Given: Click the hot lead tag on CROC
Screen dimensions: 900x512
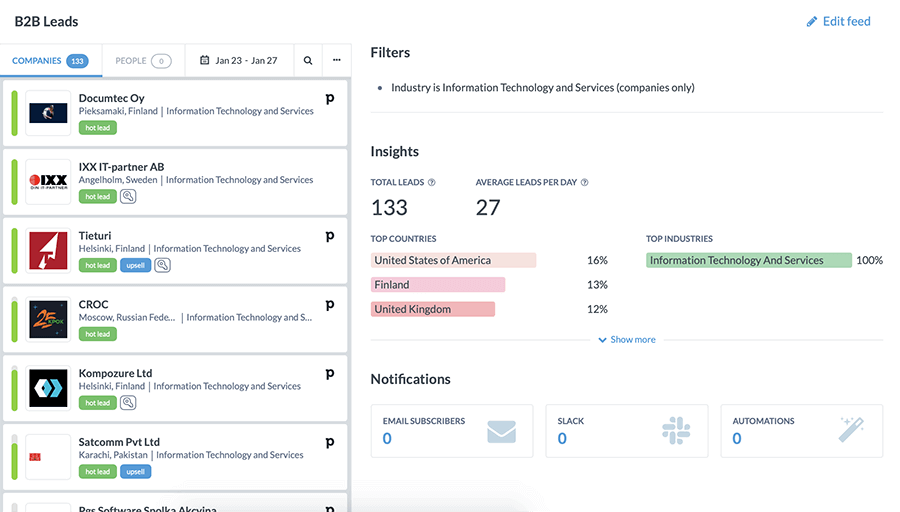Looking at the screenshot, I should tap(98, 334).
